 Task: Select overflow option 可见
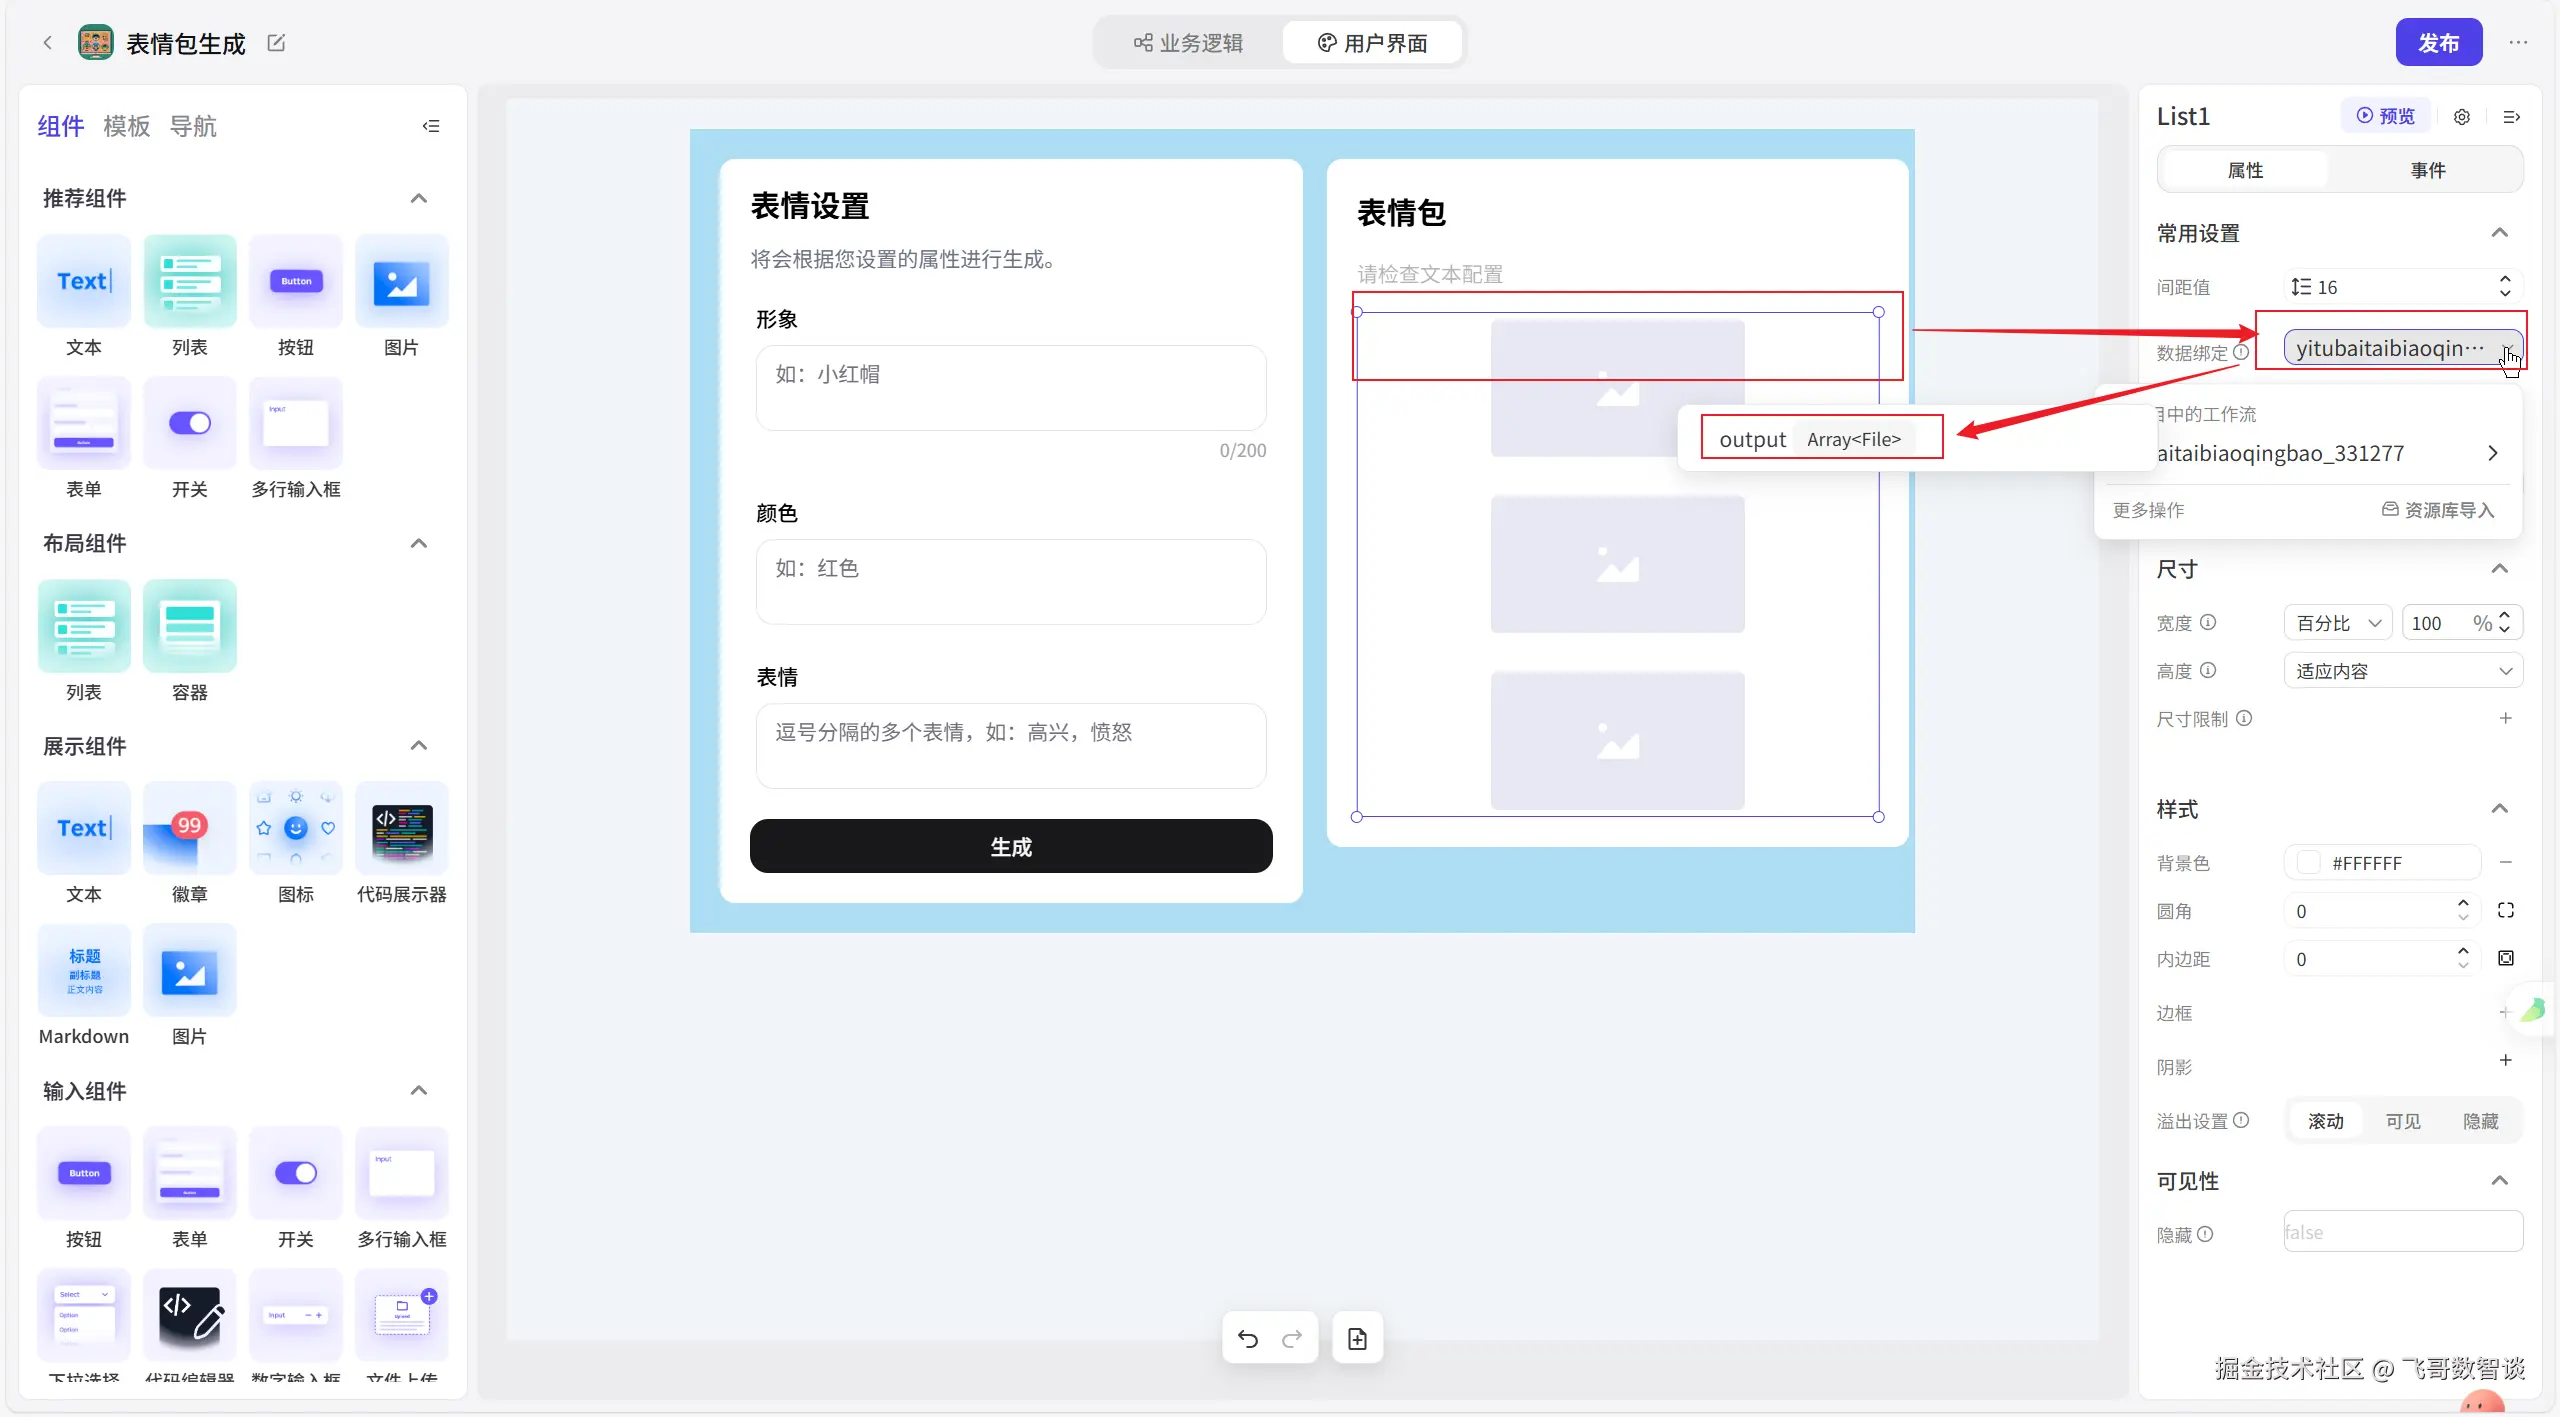tap(2403, 1121)
